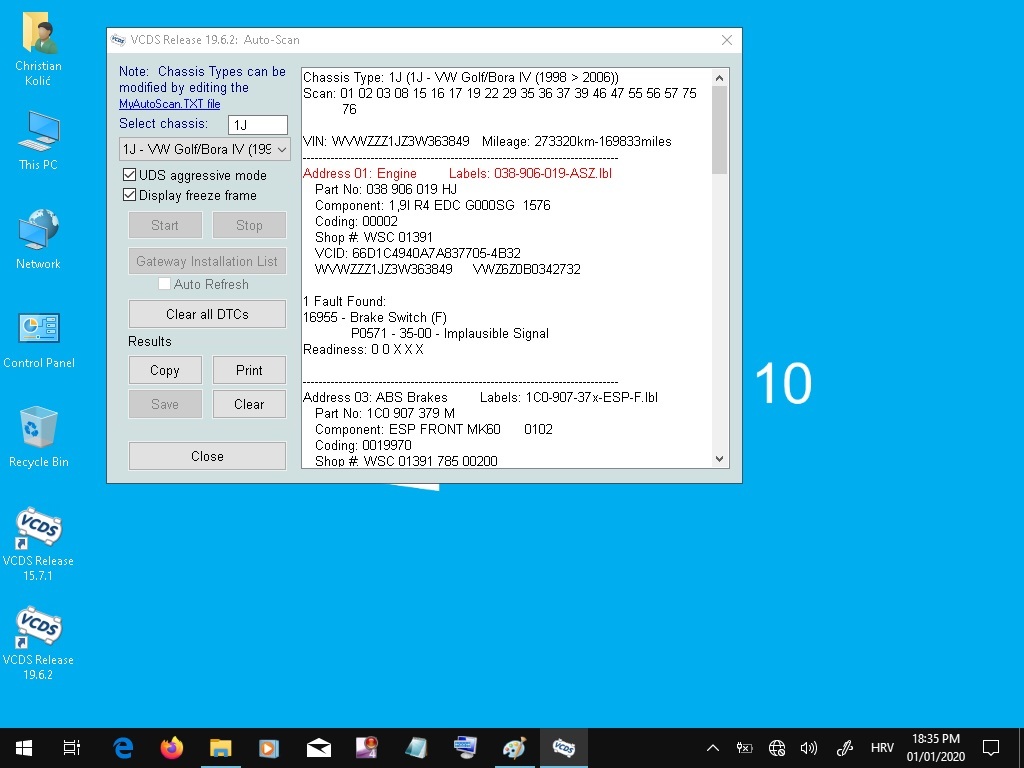This screenshot has height=768, width=1024.
Task: Click 'Part No: 1C0 907 379 M' line
Action: pos(385,413)
